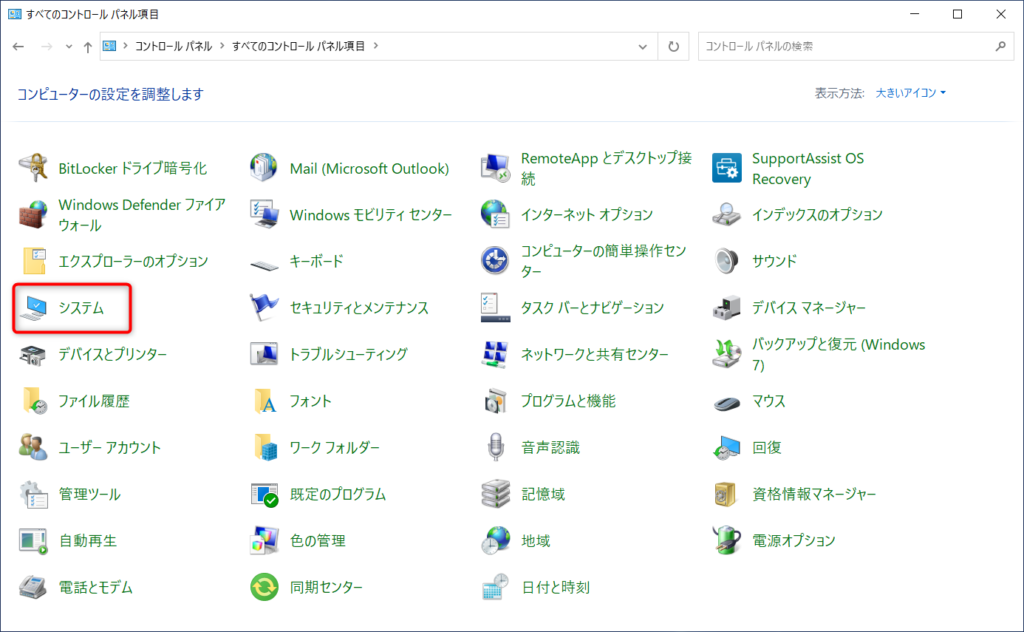The image size is (1024, 632).
Task: Open the インデックスのオプション icon
Action: click(x=726, y=215)
